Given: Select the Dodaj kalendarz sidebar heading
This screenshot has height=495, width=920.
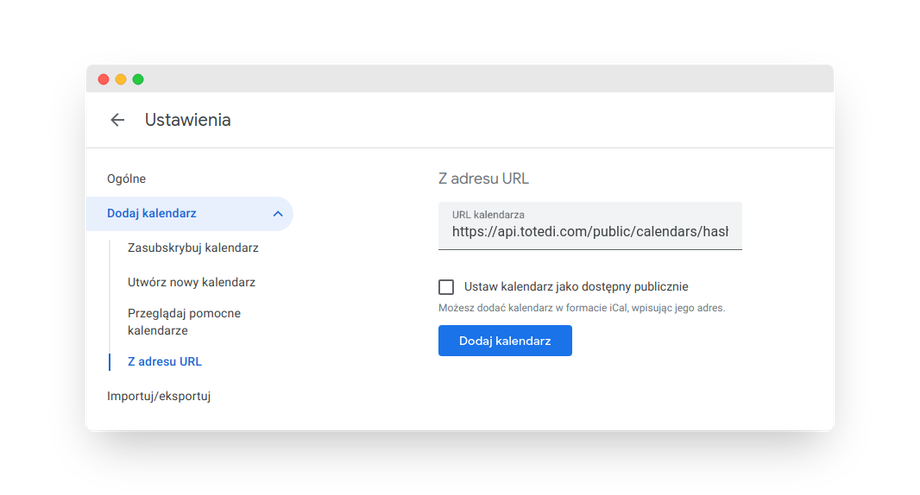Looking at the screenshot, I should [x=152, y=213].
